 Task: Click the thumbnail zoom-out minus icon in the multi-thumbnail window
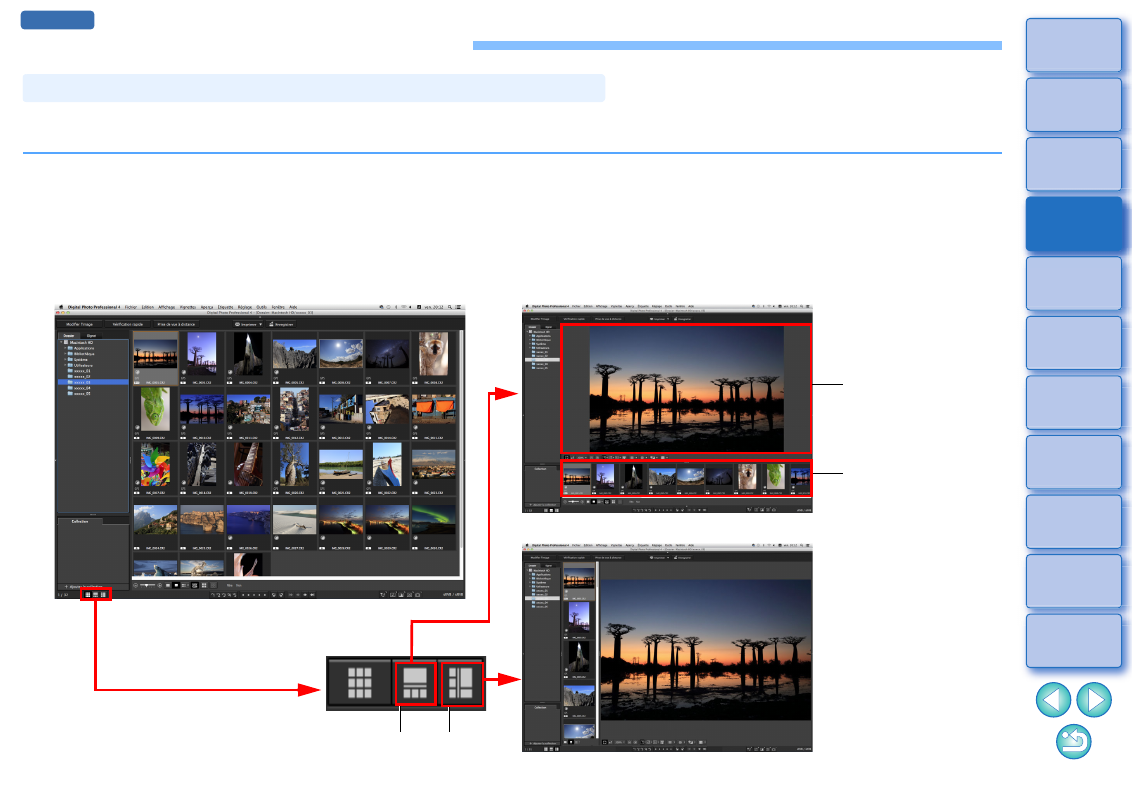click(x=136, y=586)
